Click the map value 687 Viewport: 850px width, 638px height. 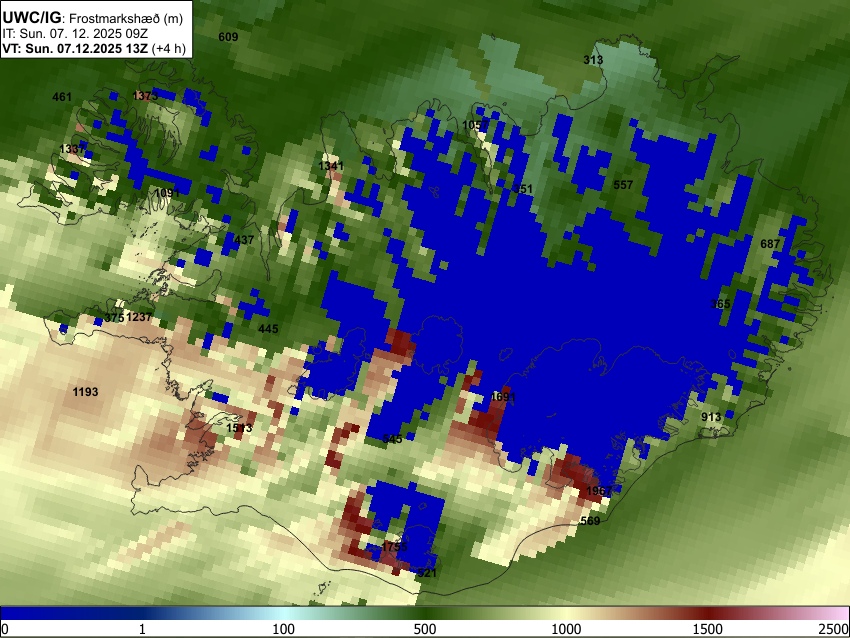pyautogui.click(x=770, y=244)
